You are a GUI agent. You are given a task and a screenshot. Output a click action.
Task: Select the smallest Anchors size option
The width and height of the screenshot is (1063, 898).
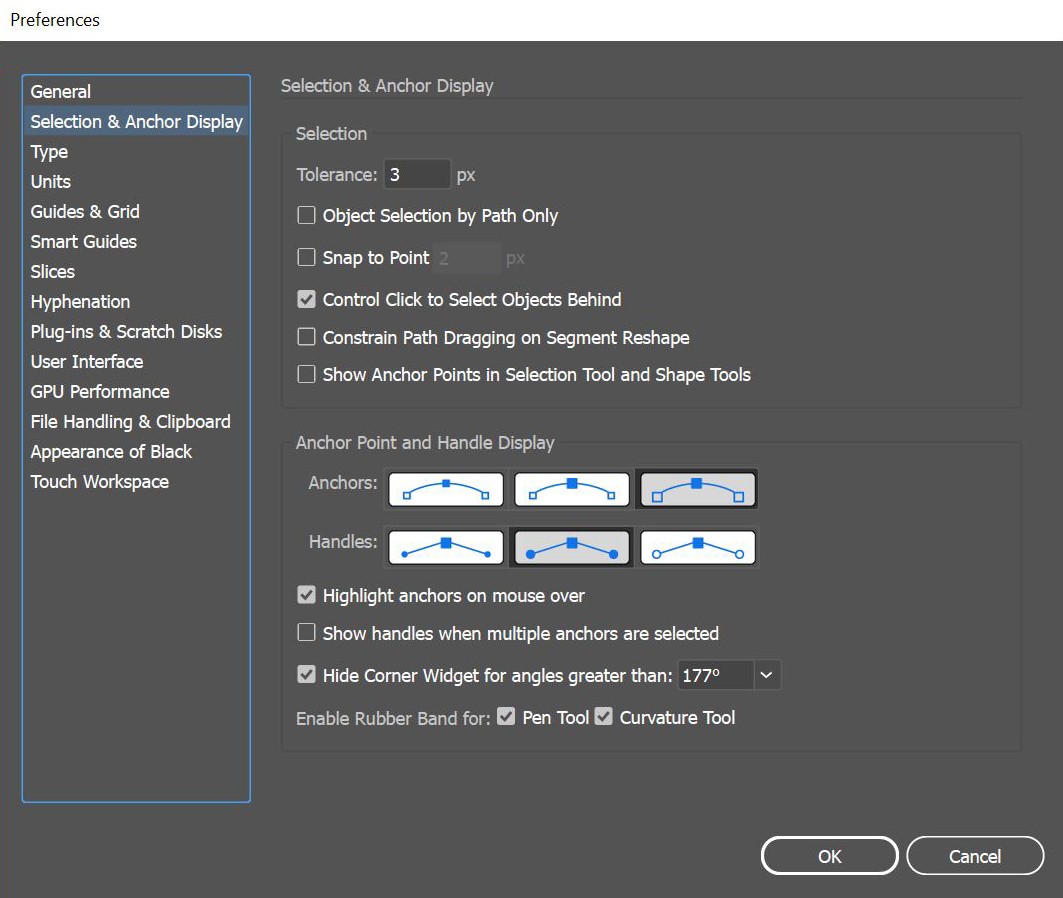point(445,489)
